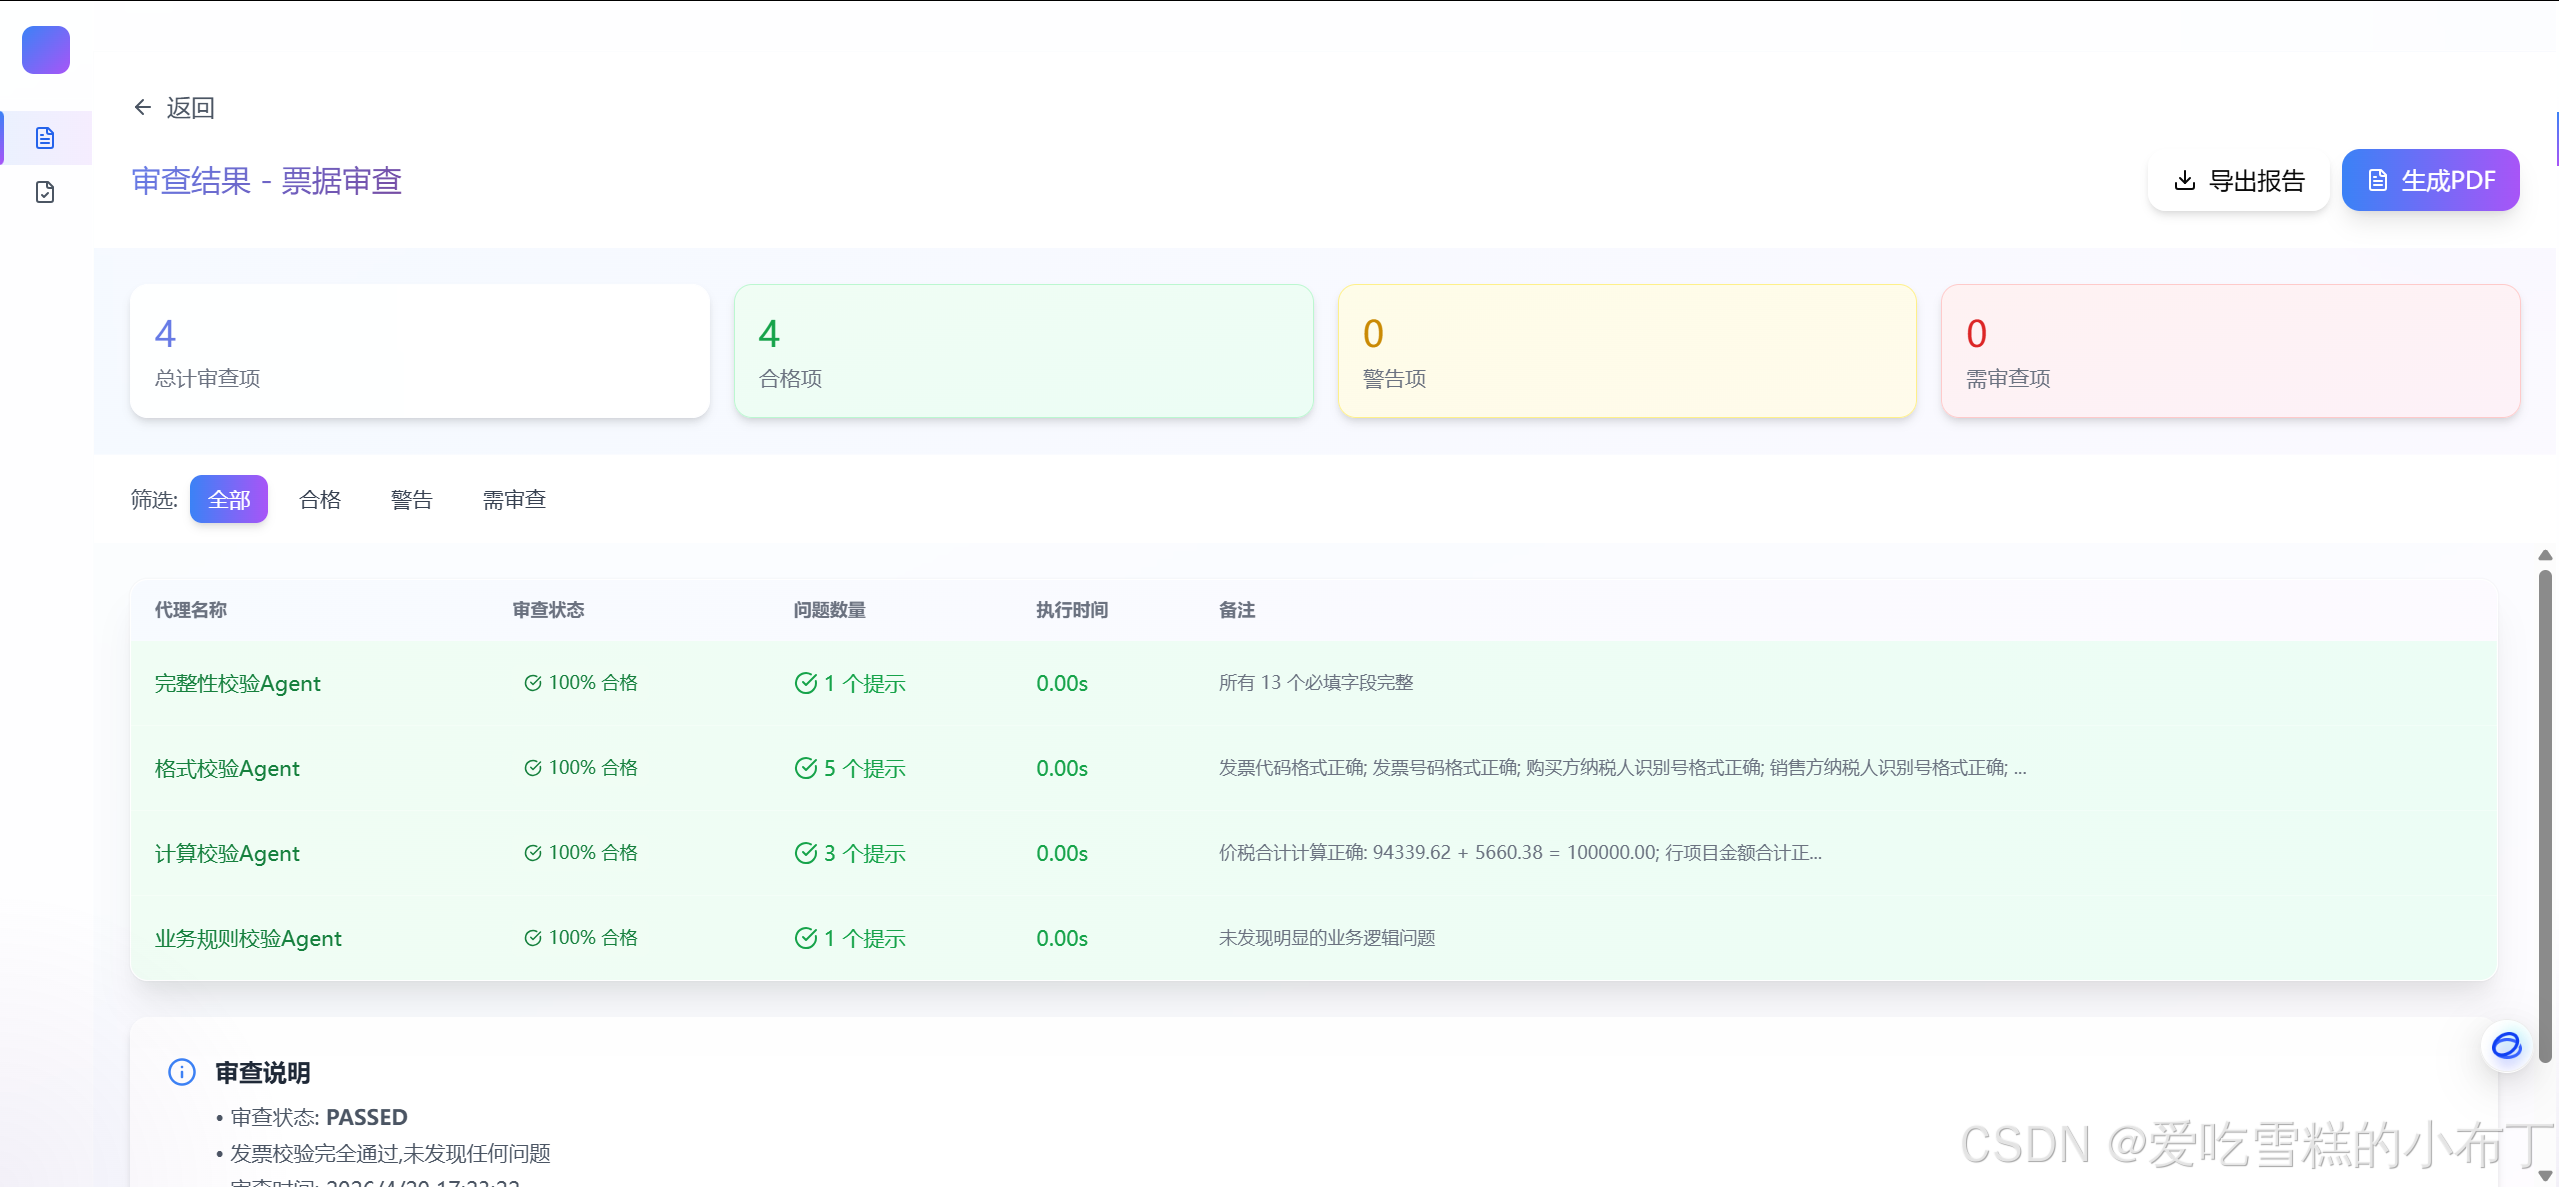Click note 所有 13 个必填字段完整
The image size is (2559, 1187).
tap(1316, 682)
